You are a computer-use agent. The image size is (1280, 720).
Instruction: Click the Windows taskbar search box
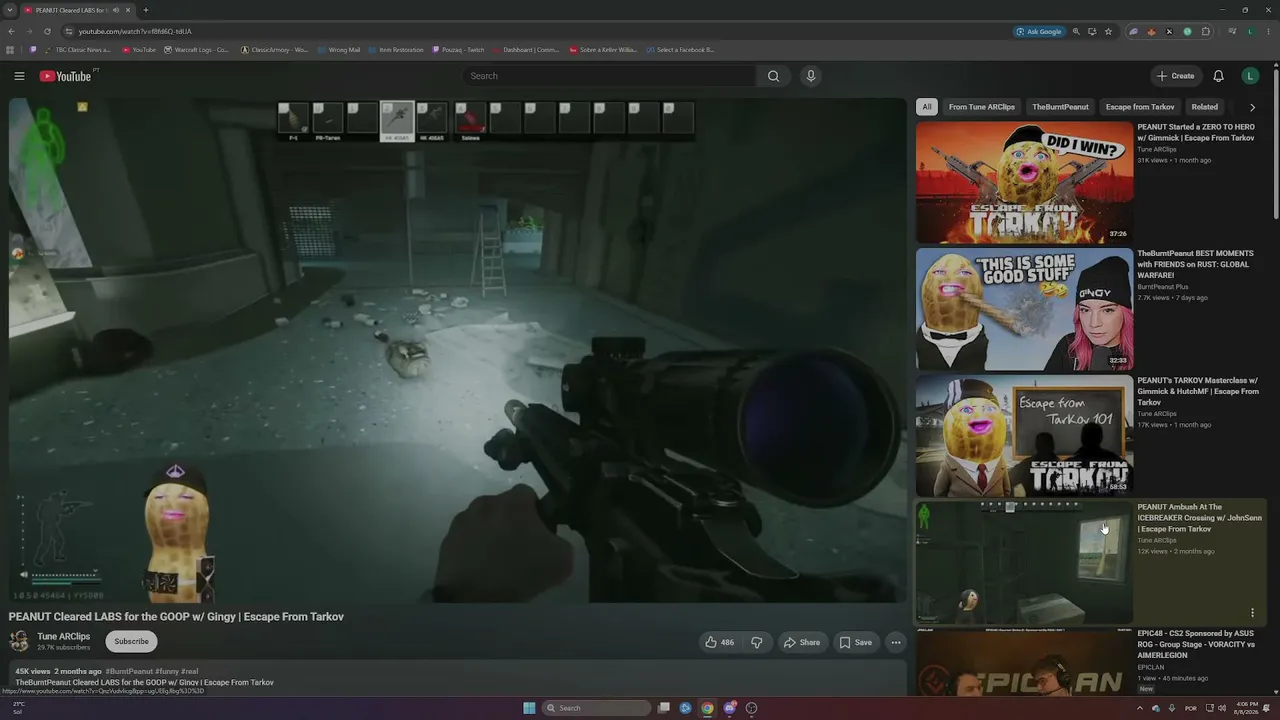click(597, 708)
